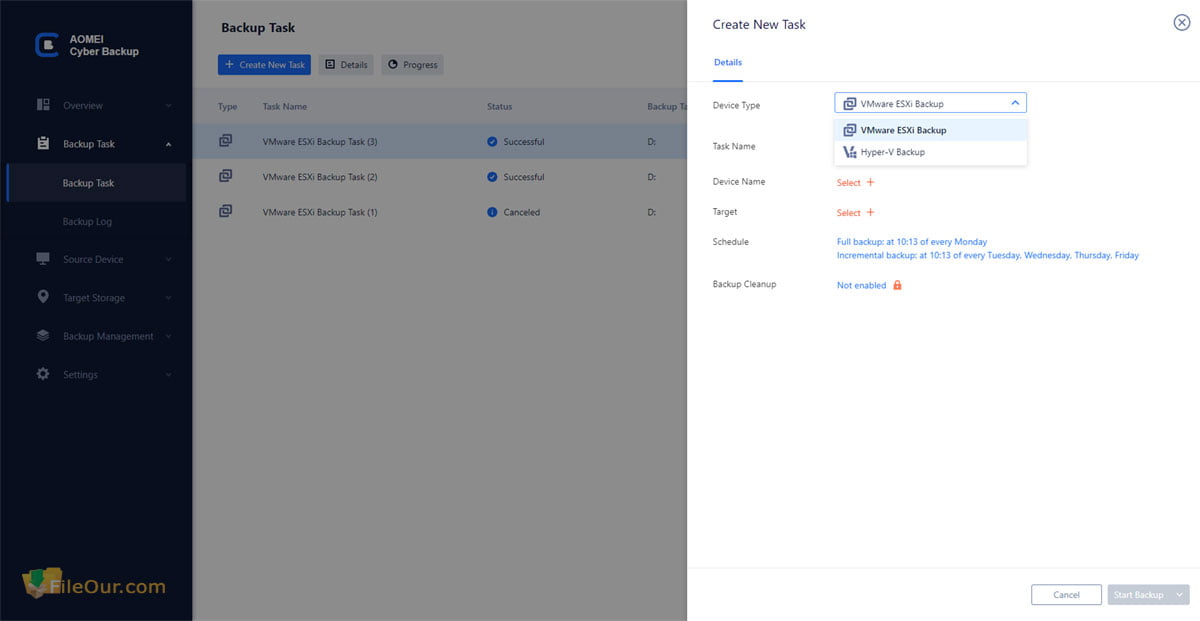
Task: Click the Canceled status text for Task (1)
Action: coord(522,212)
